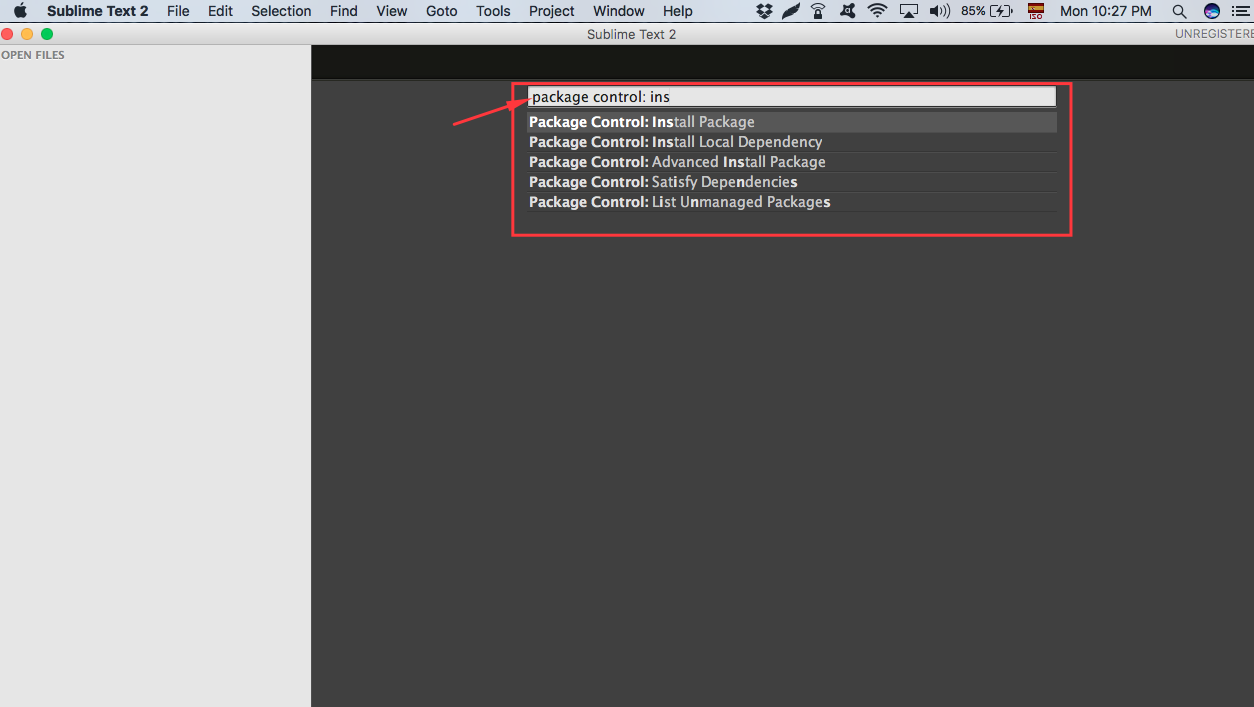Open the Goto menu
Image resolution: width=1254 pixels, height=707 pixels.
click(x=441, y=11)
